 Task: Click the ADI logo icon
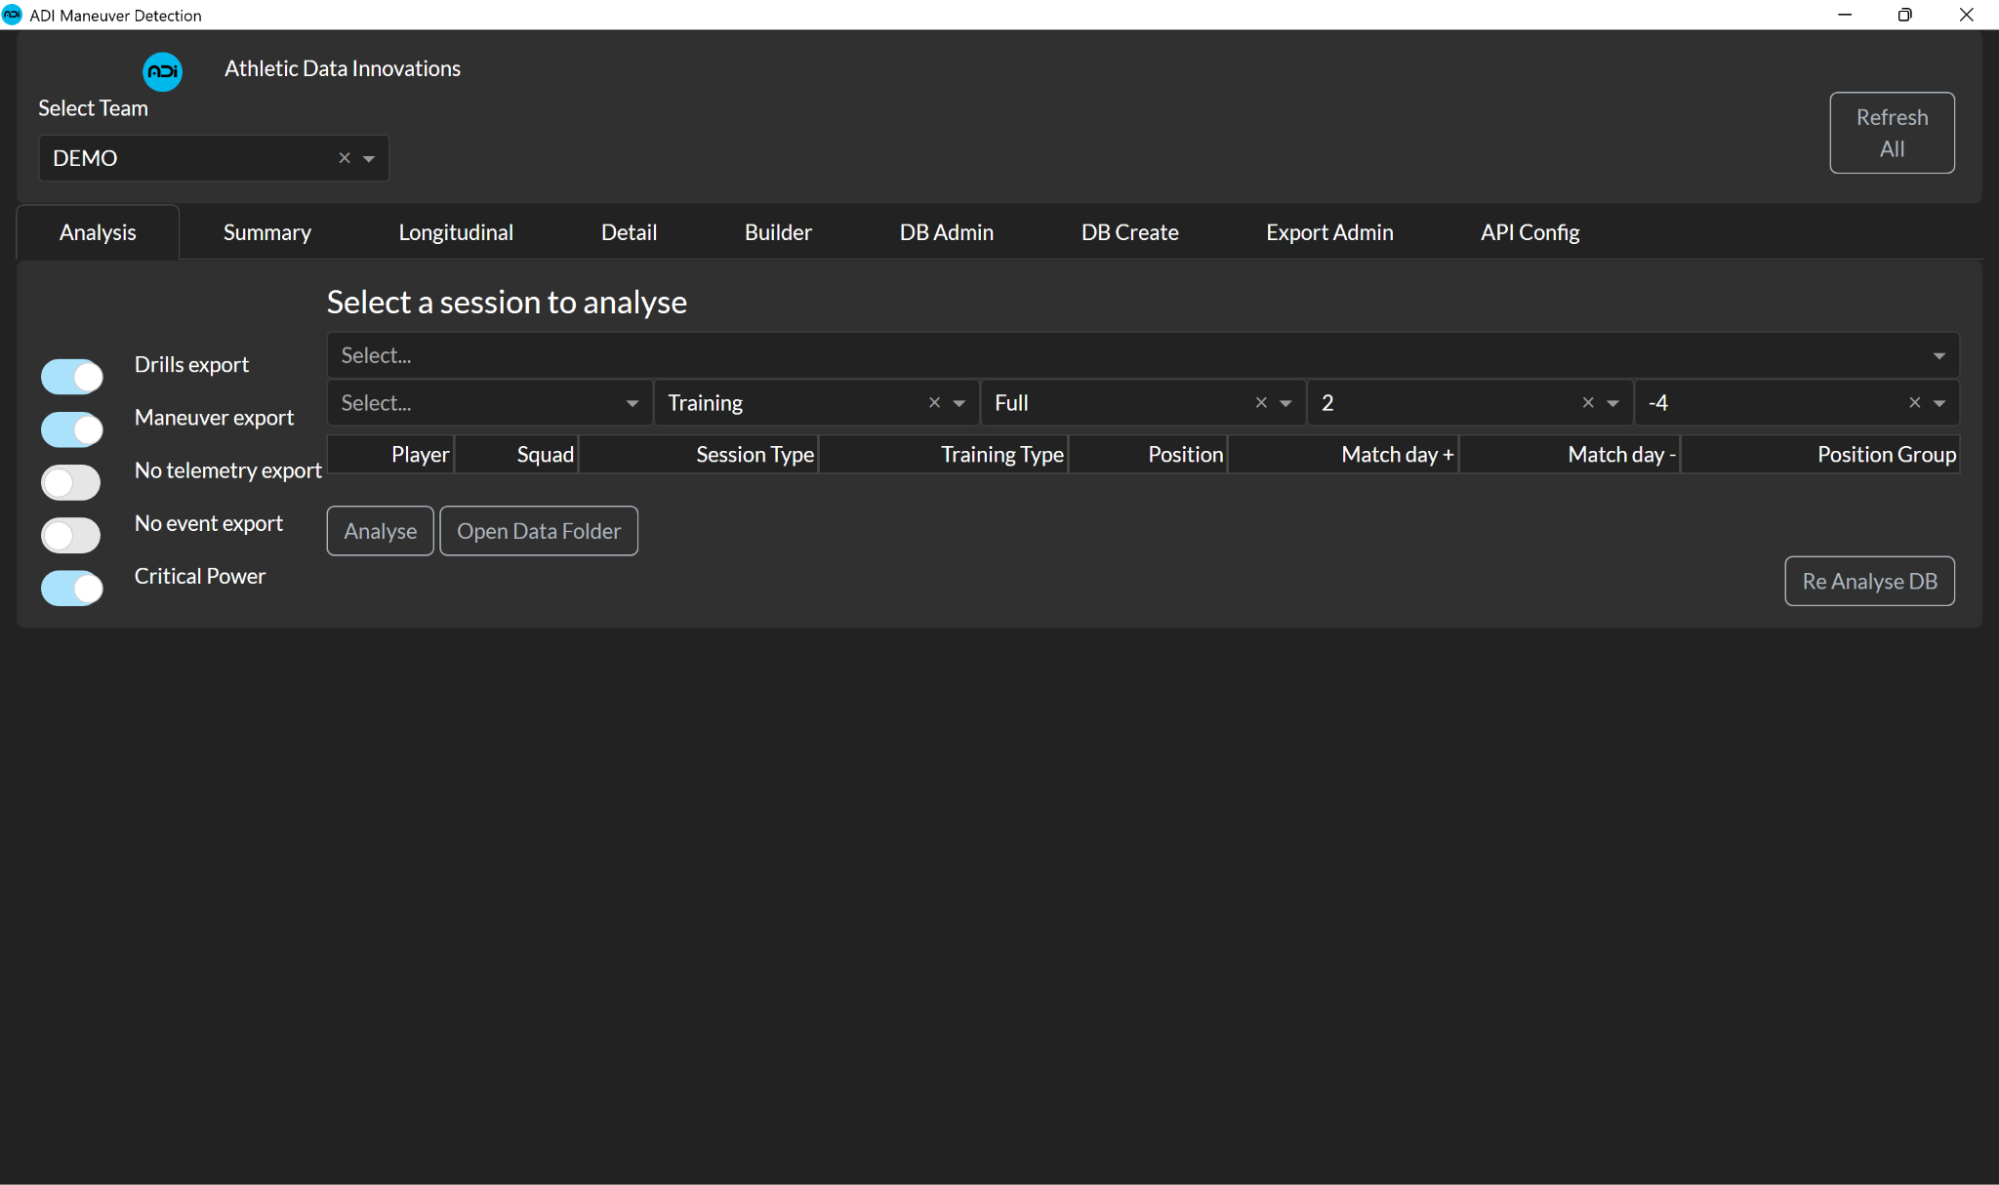[x=162, y=72]
